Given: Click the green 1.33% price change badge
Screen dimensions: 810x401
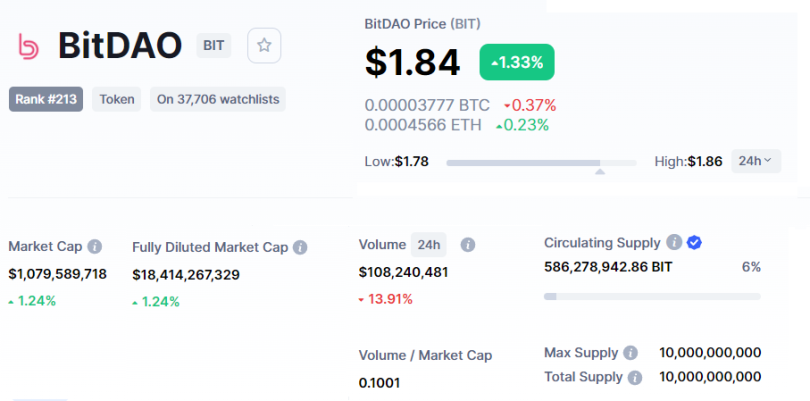Looking at the screenshot, I should click(517, 62).
